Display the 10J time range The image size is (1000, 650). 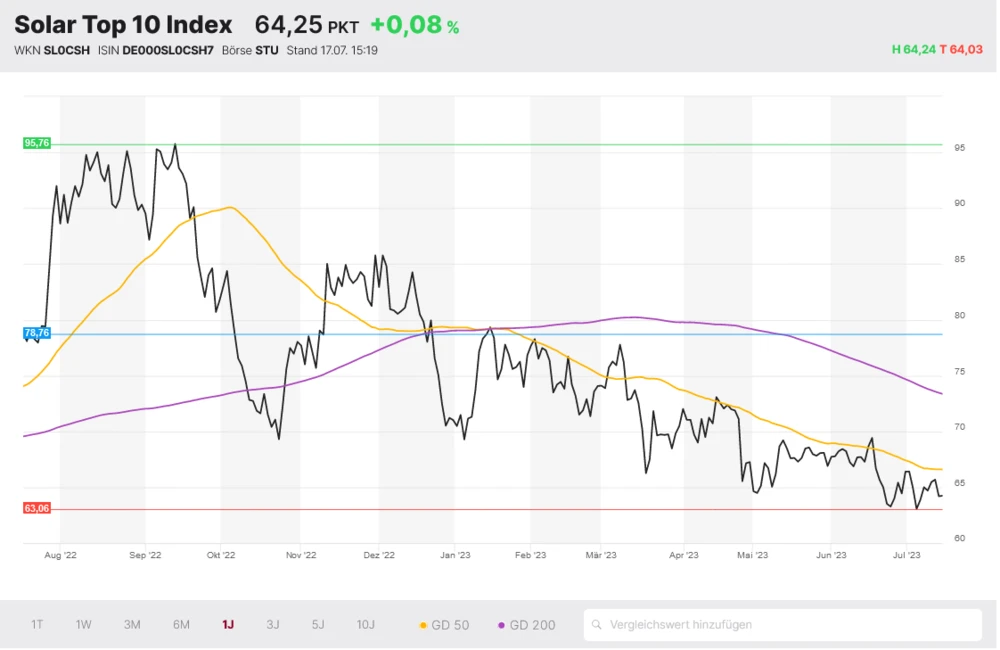click(366, 625)
